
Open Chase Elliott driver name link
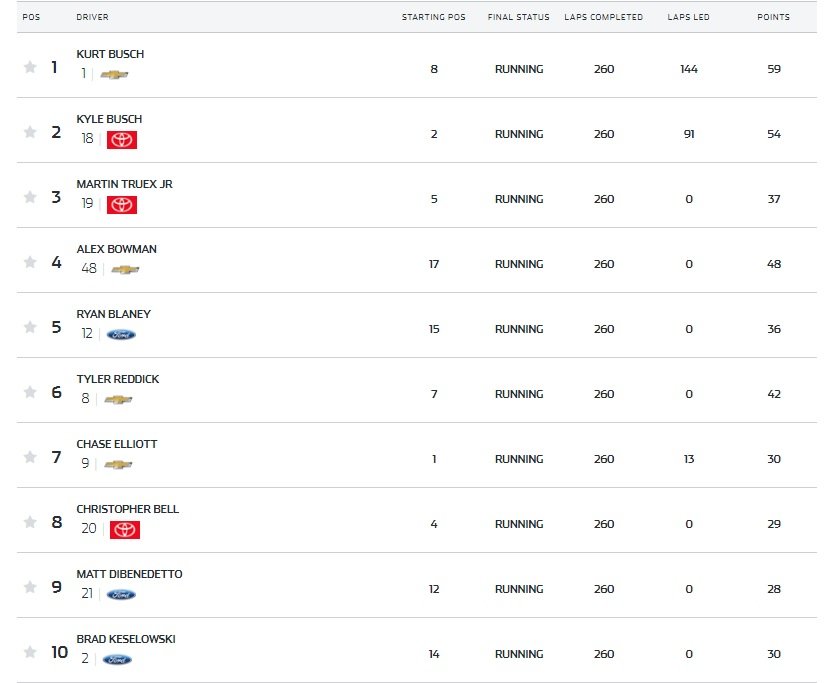tap(117, 444)
